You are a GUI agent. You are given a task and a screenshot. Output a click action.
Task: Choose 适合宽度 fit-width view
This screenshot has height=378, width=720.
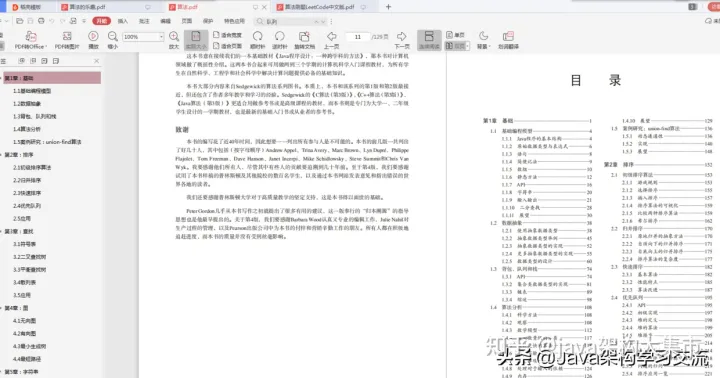coord(228,35)
